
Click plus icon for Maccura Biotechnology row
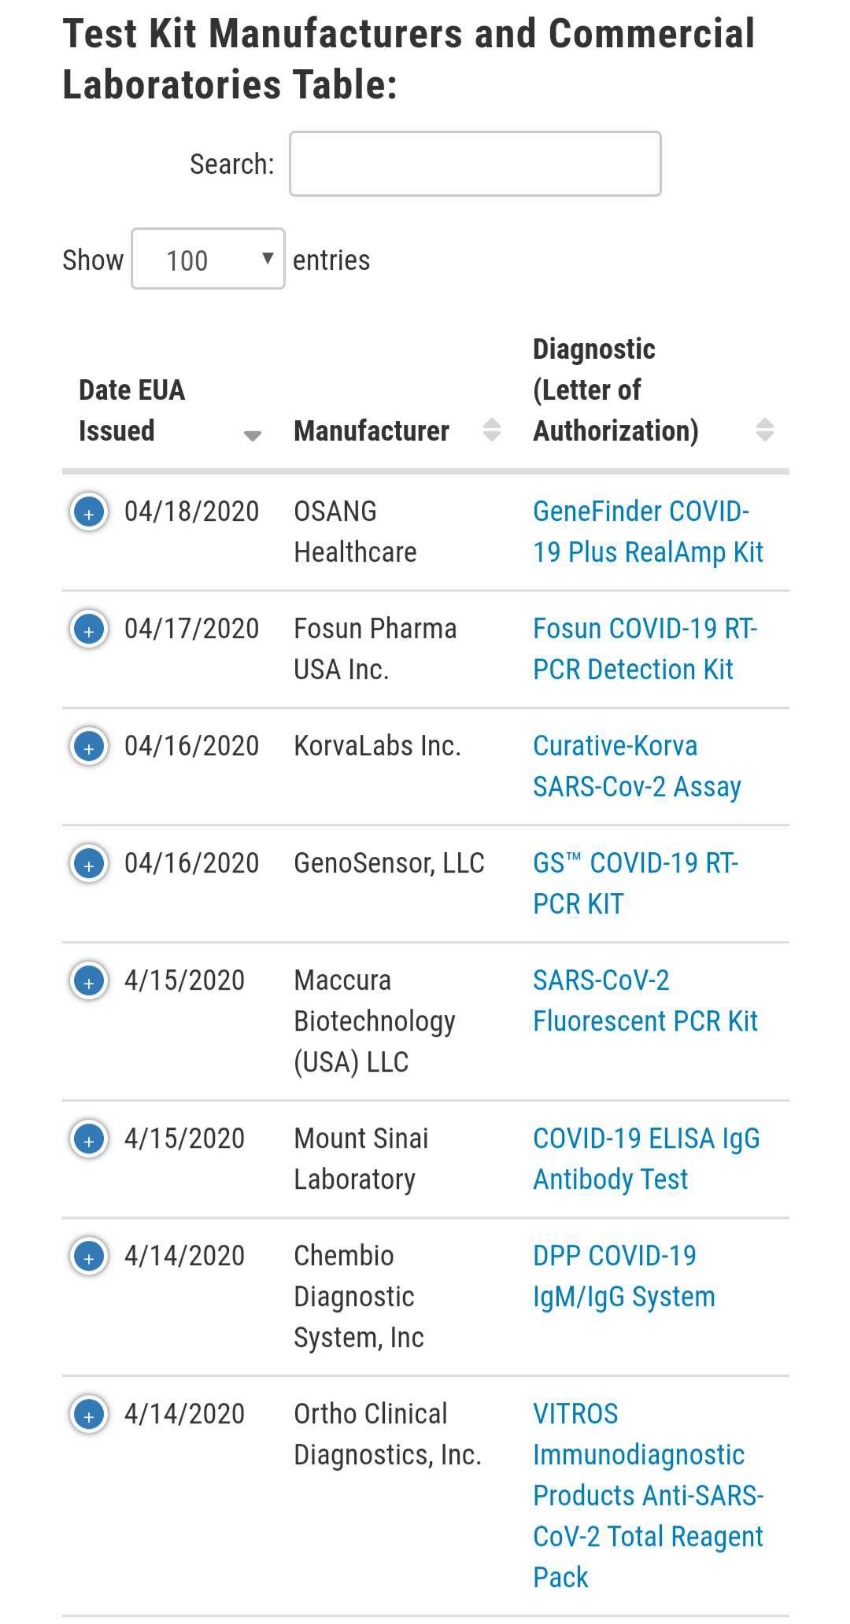88,980
